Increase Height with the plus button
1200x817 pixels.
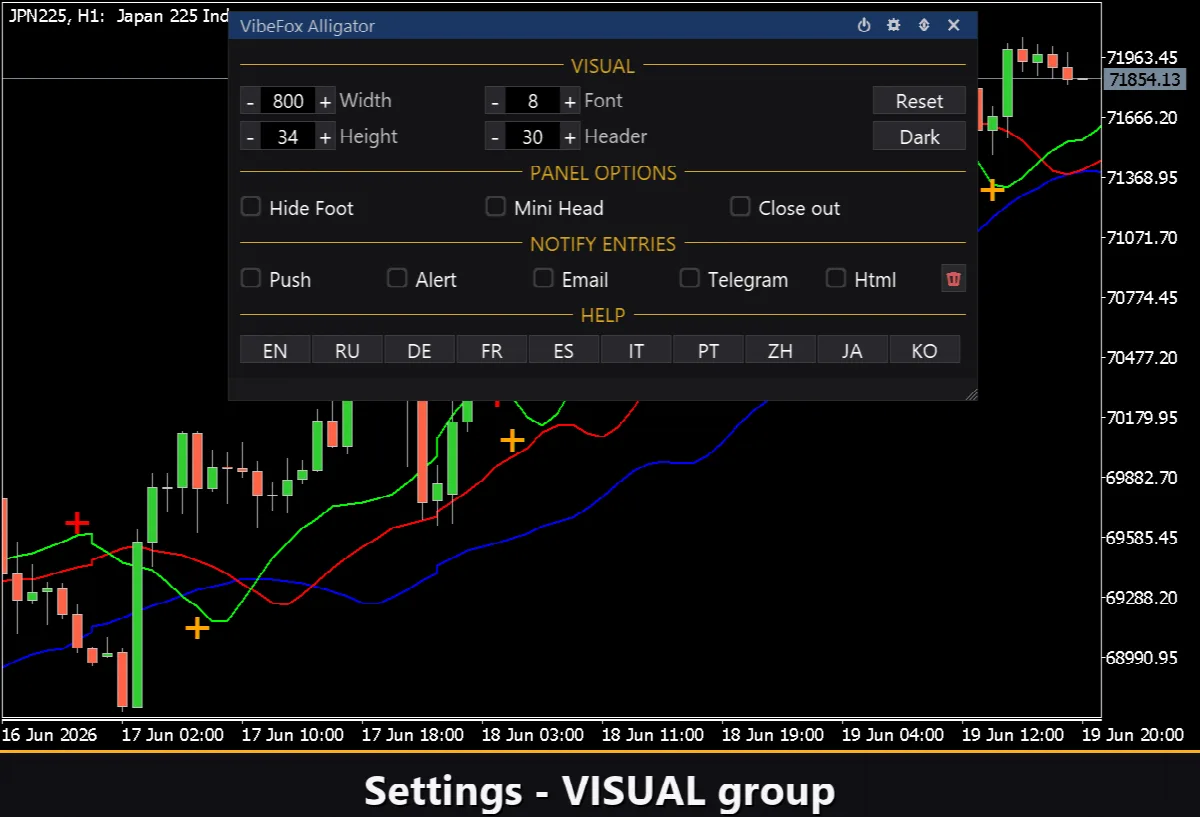point(325,137)
